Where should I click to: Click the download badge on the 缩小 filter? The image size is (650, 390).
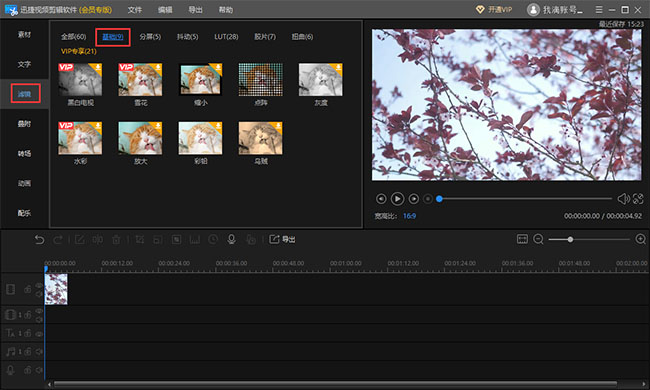tap(217, 68)
